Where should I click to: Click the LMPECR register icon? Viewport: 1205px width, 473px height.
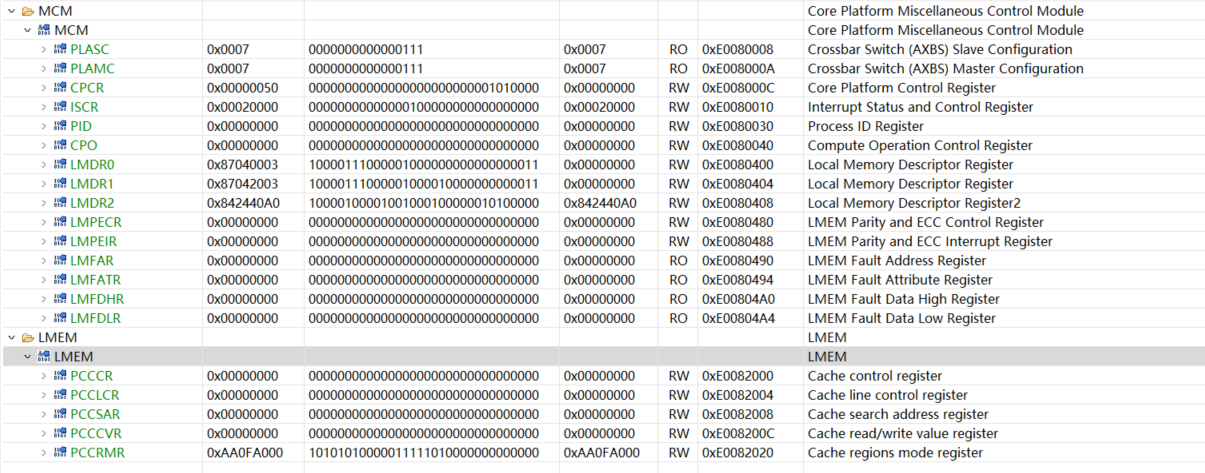pos(60,222)
